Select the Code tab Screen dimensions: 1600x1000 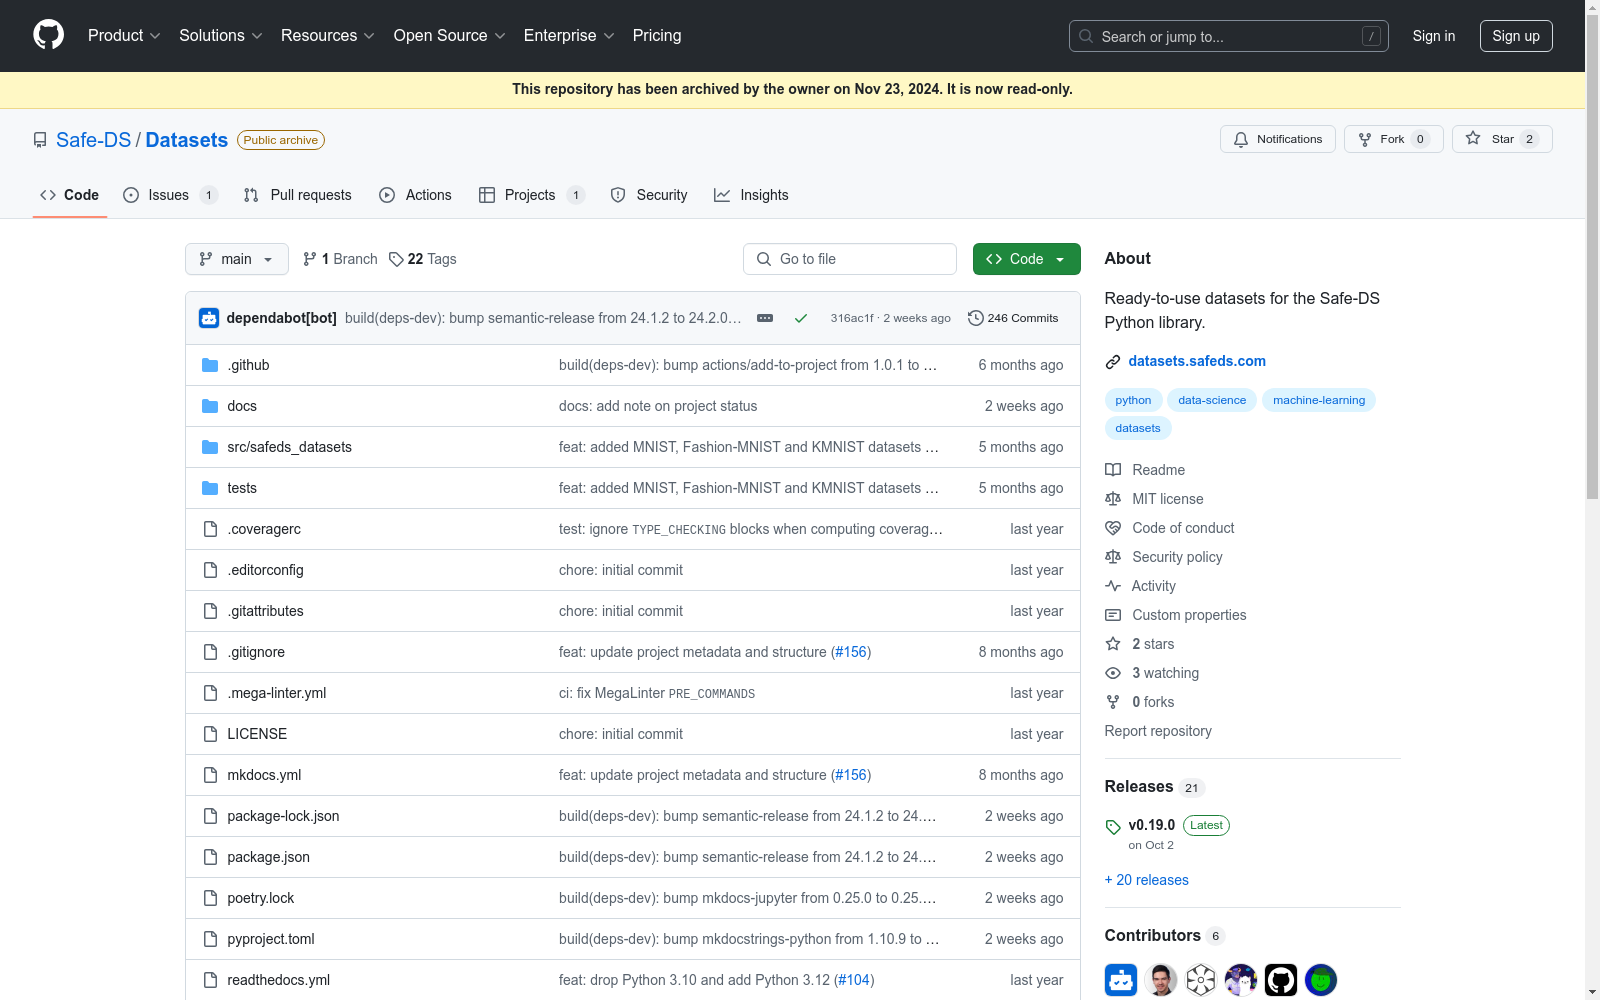pyautogui.click(x=70, y=195)
